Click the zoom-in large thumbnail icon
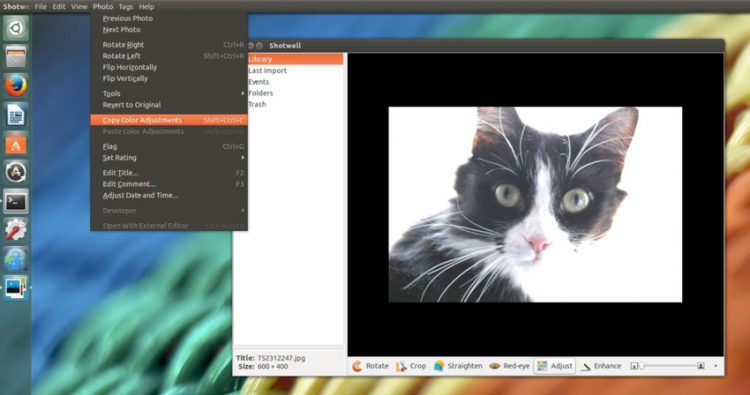The width and height of the screenshot is (750, 395). tap(700, 366)
